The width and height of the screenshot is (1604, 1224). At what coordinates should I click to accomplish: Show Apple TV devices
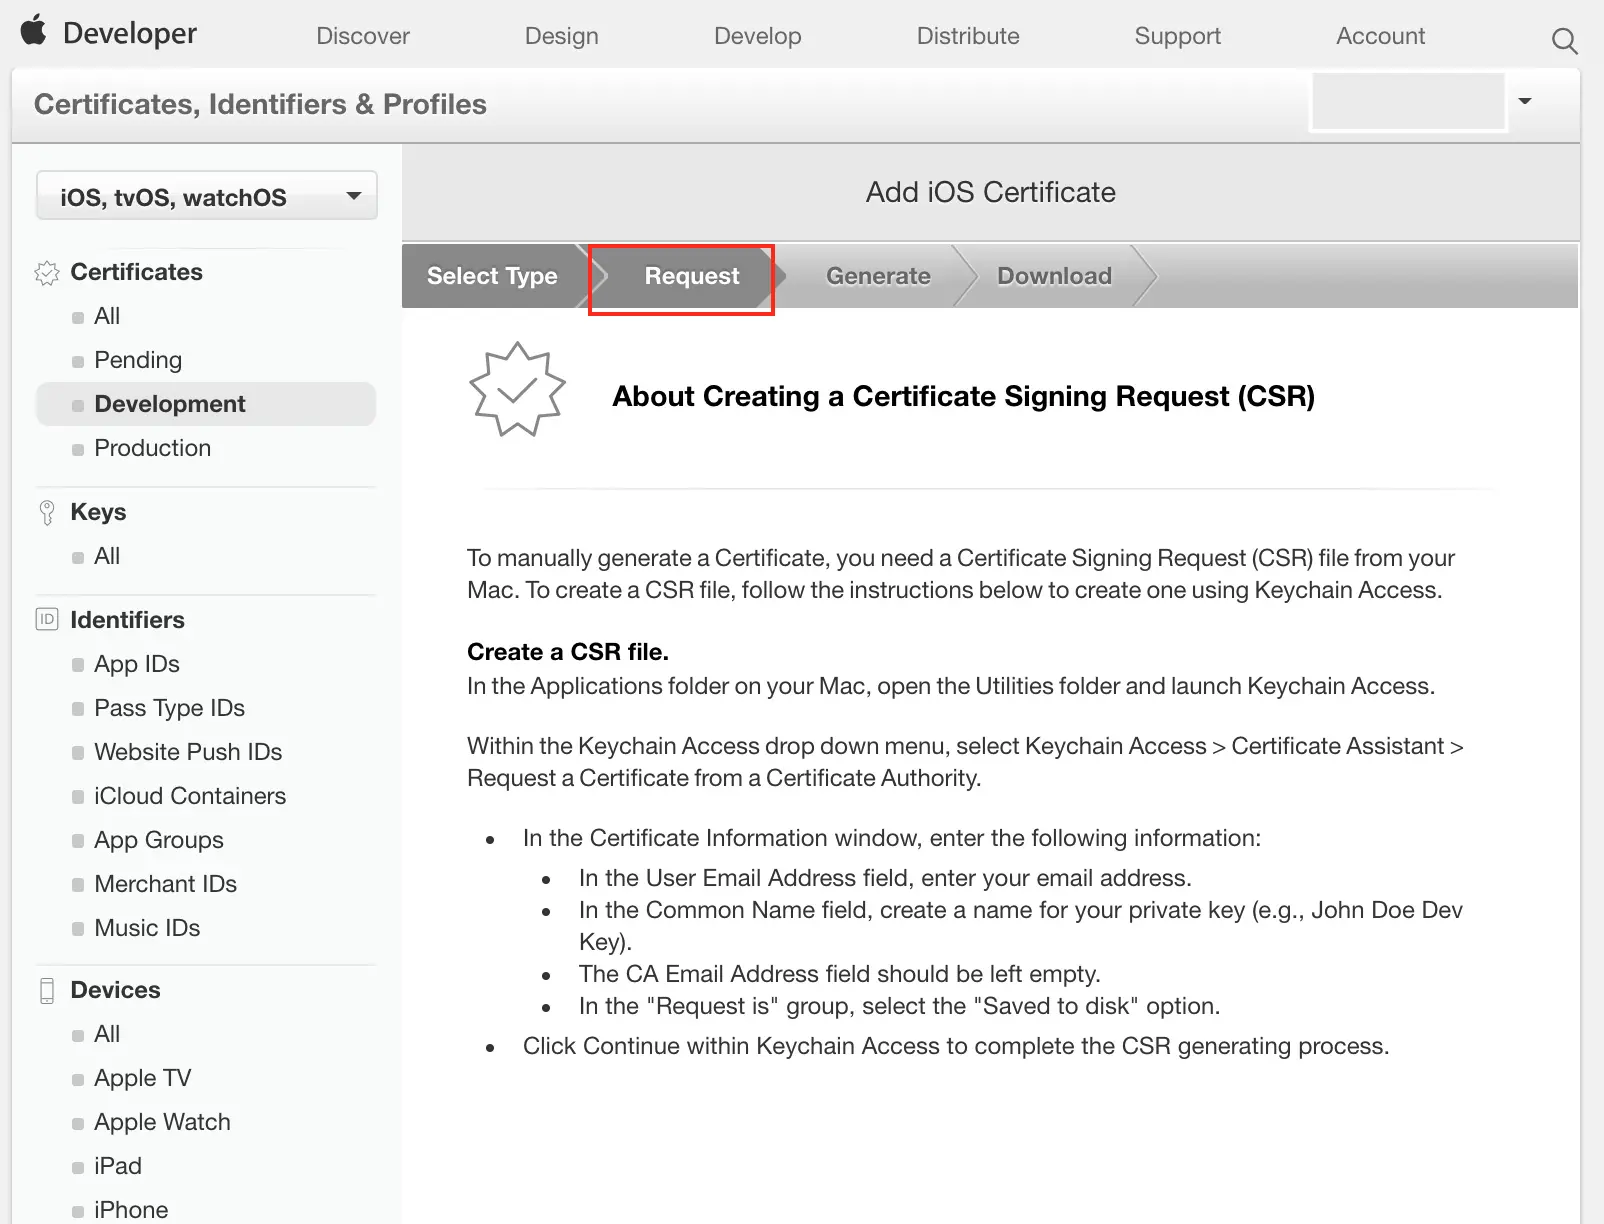click(143, 1078)
